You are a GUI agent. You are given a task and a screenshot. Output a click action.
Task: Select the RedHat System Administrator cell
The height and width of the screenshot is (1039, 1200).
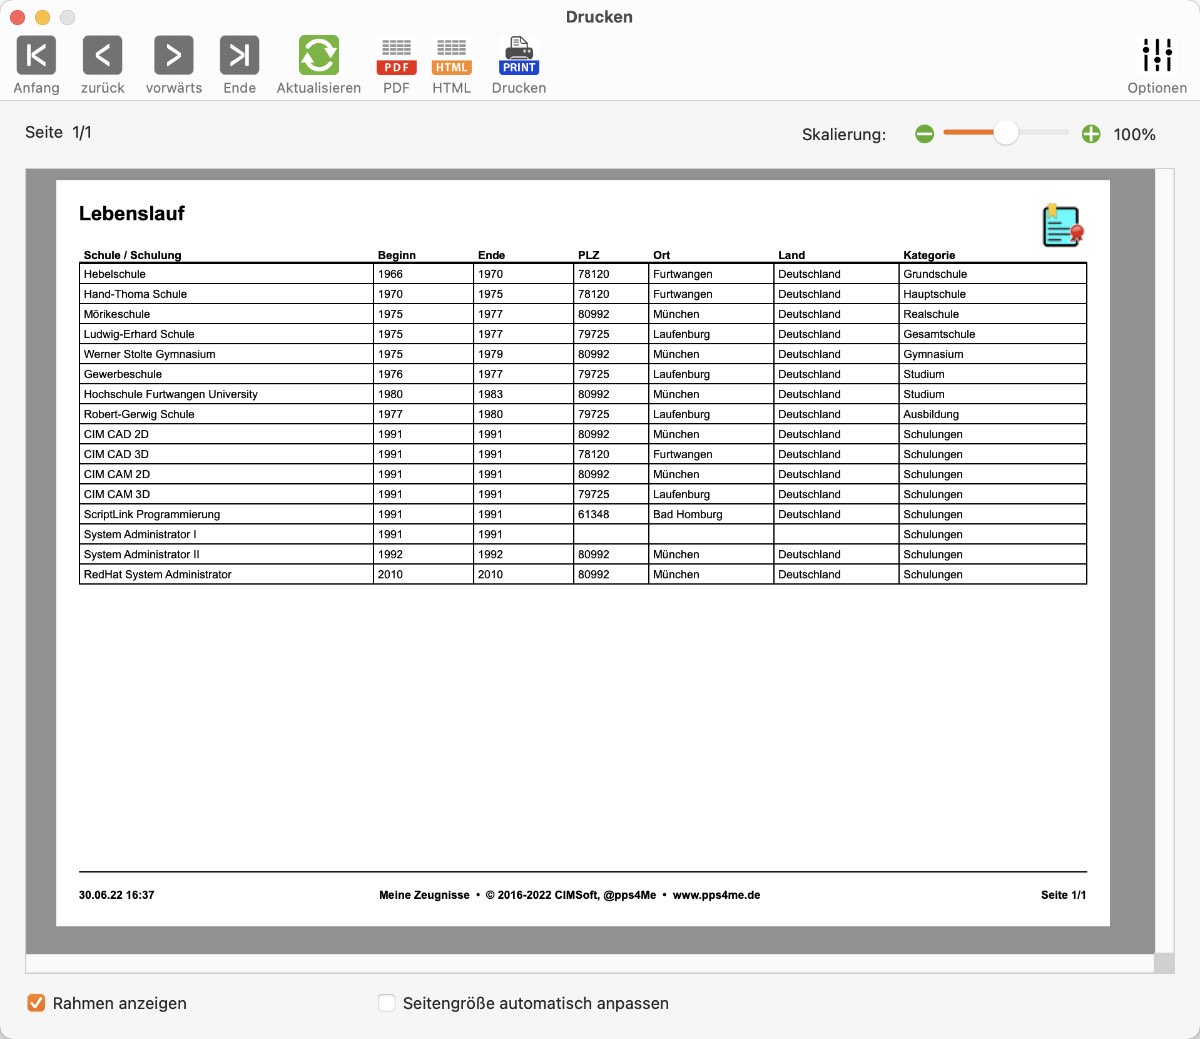click(x=226, y=574)
